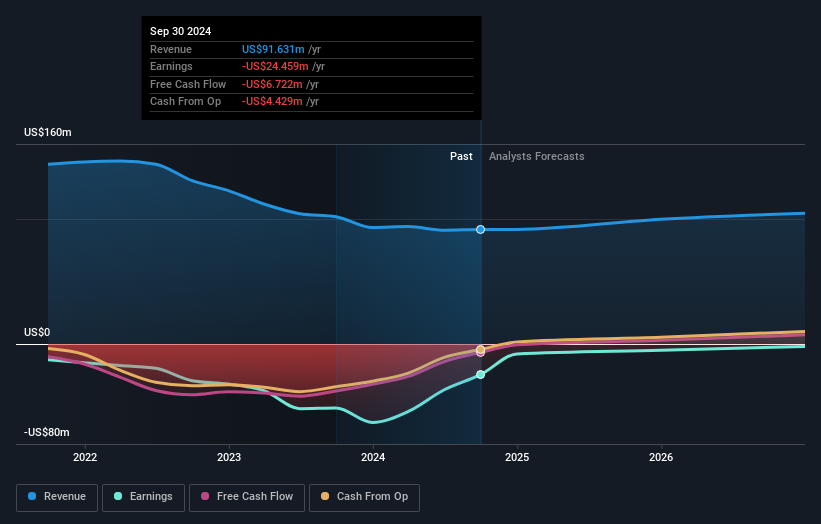Image resolution: width=821 pixels, height=524 pixels.
Task: Click the 2026 x-axis label
Action: 661,457
